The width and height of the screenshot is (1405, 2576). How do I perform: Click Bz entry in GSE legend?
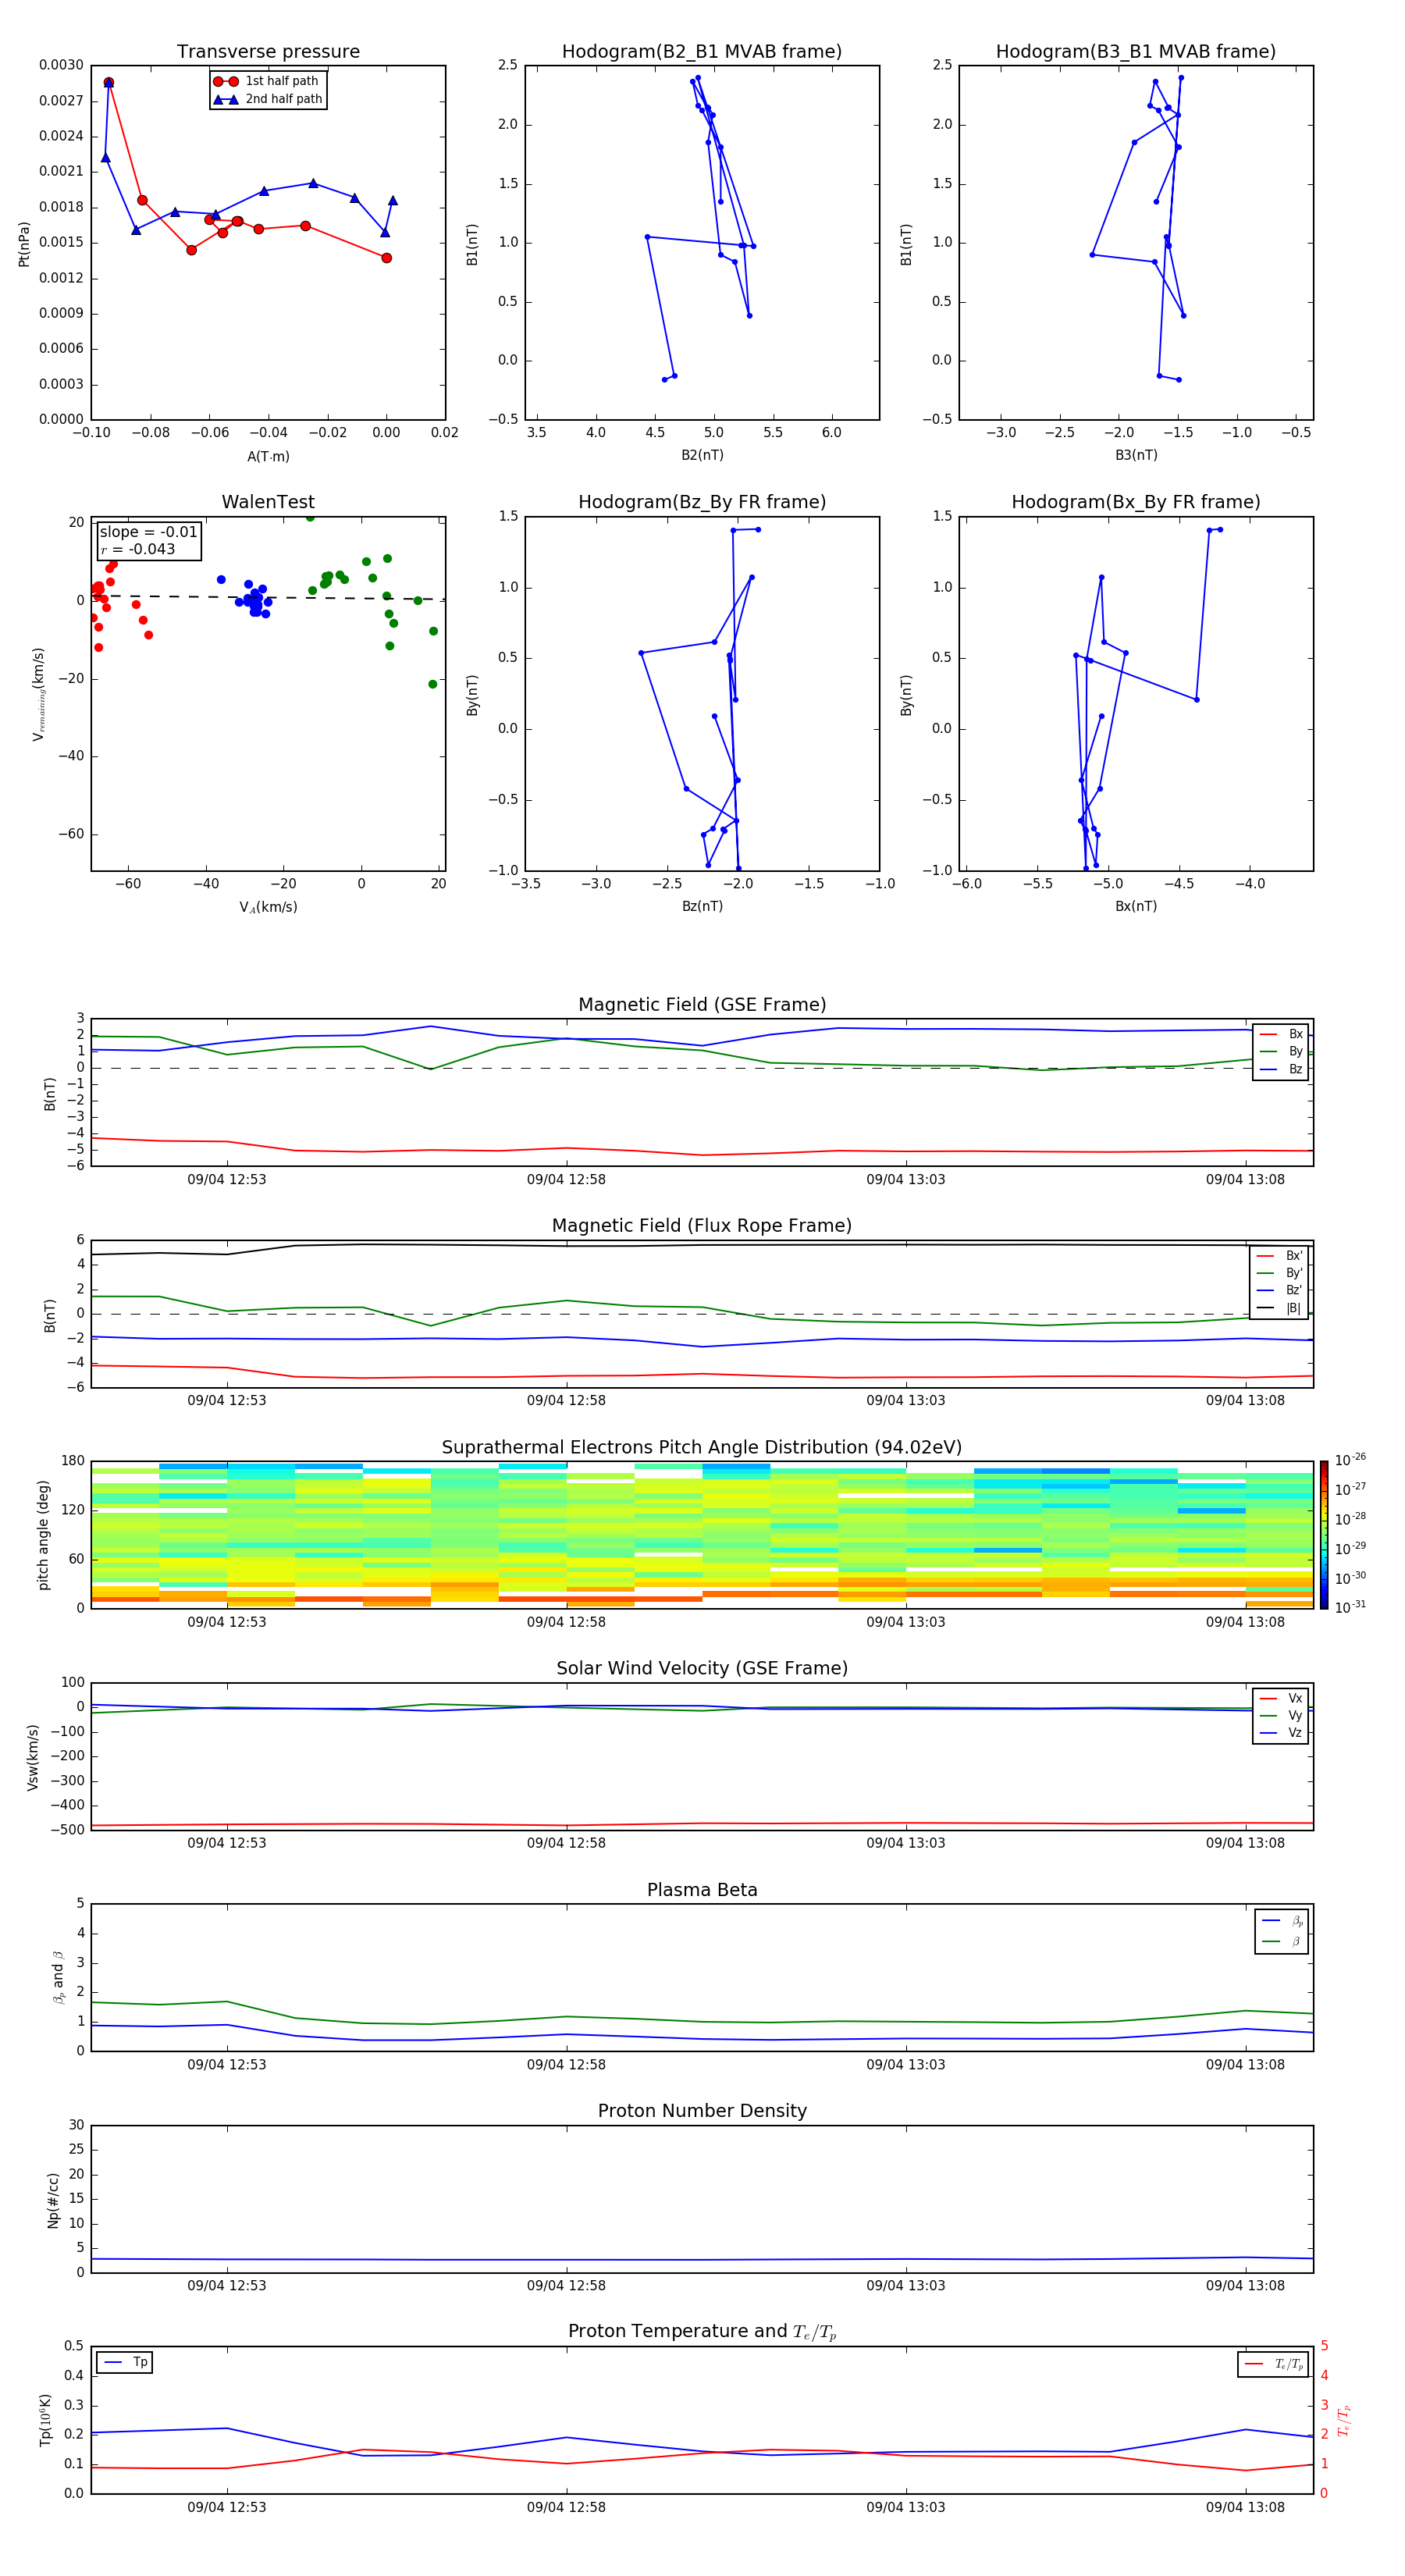coord(1281,1069)
